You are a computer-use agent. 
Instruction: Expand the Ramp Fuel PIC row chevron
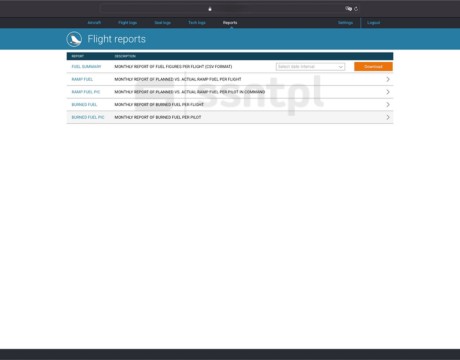(388, 92)
